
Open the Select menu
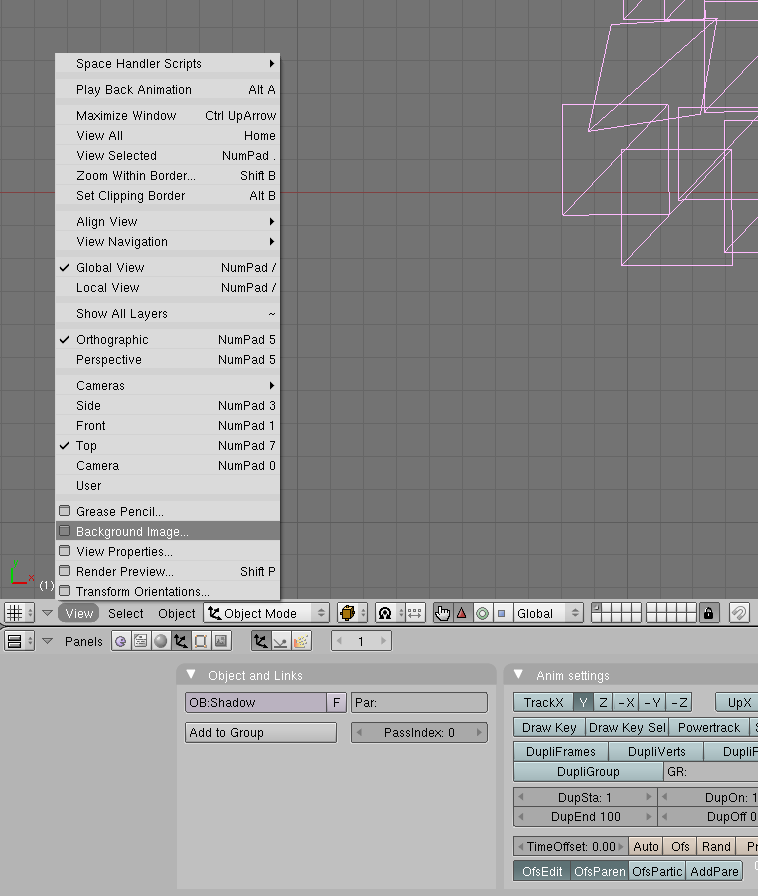(x=126, y=613)
